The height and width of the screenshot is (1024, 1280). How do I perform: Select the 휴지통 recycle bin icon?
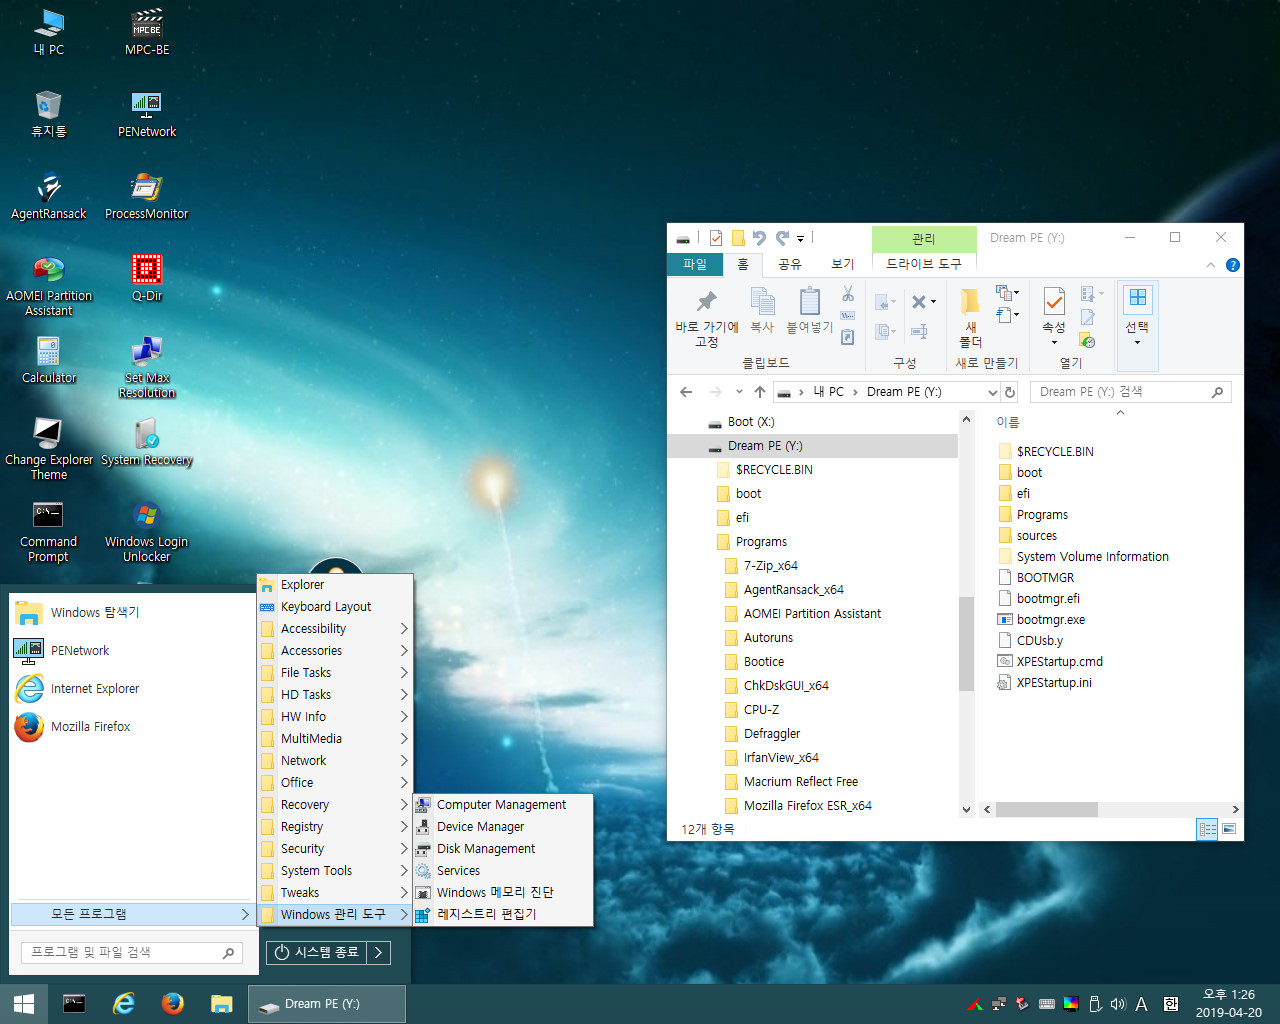point(48,114)
